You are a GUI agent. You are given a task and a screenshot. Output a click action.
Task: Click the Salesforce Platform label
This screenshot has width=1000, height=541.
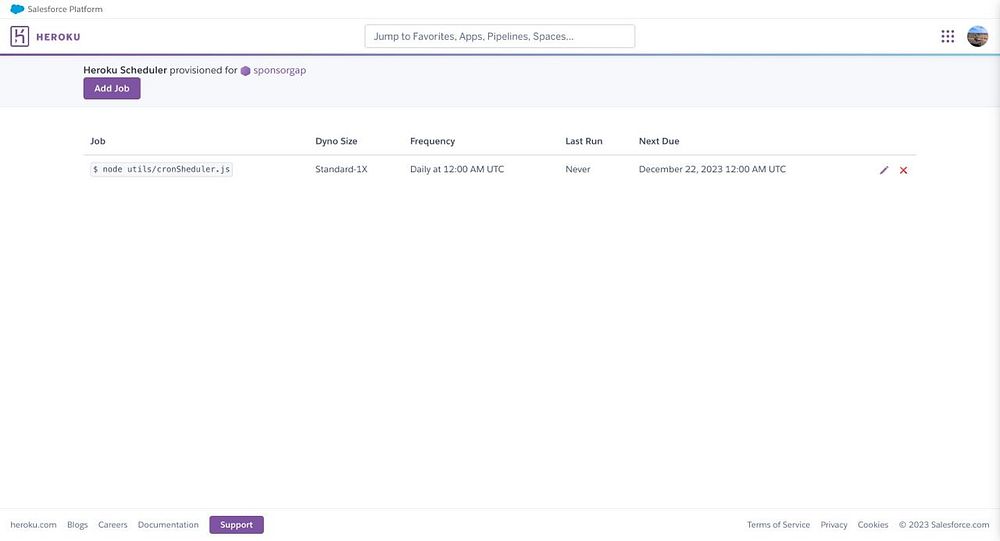click(x=65, y=9)
